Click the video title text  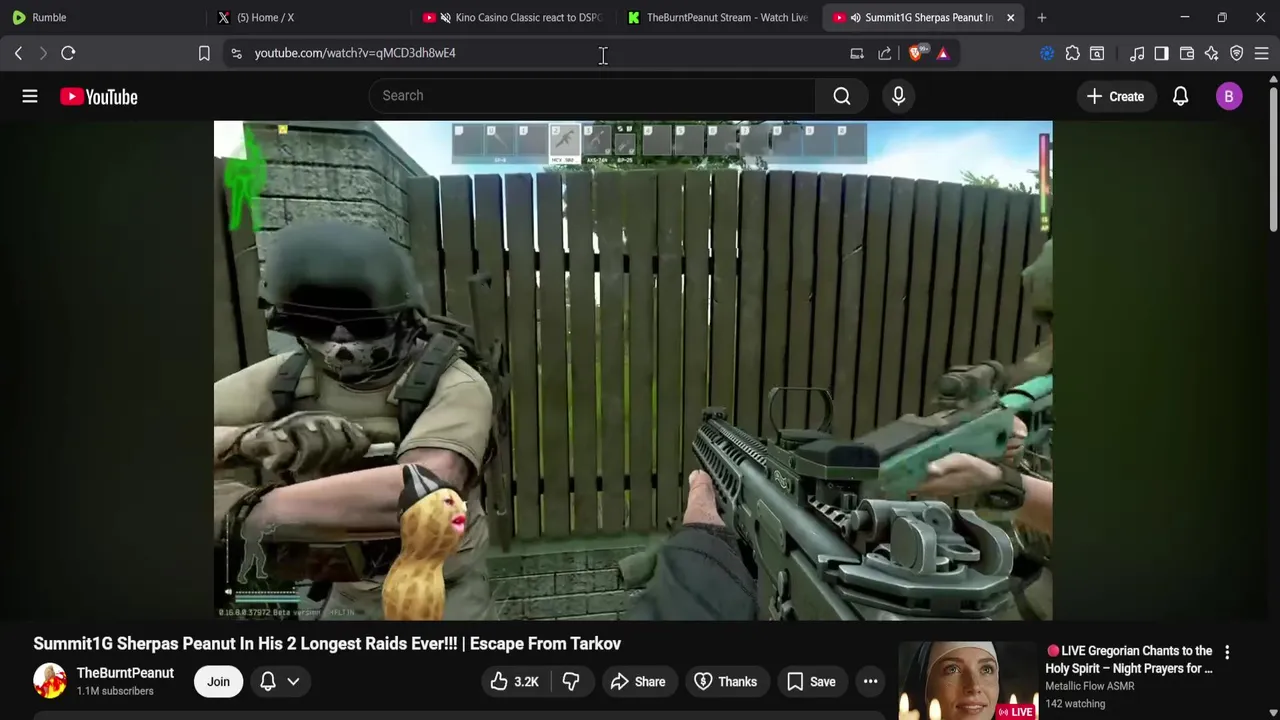pyautogui.click(x=327, y=644)
